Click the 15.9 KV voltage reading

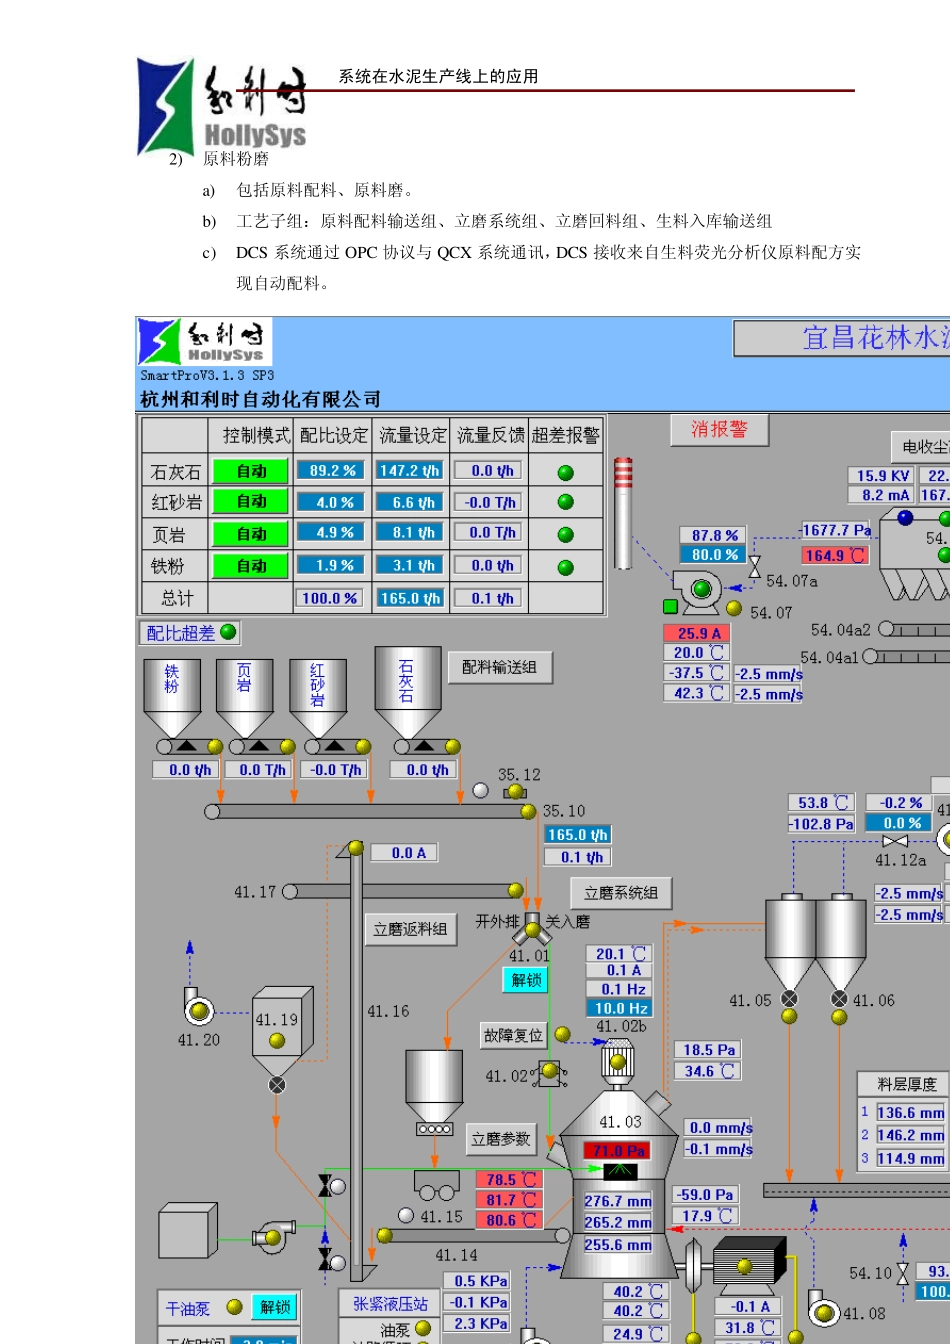pos(882,476)
